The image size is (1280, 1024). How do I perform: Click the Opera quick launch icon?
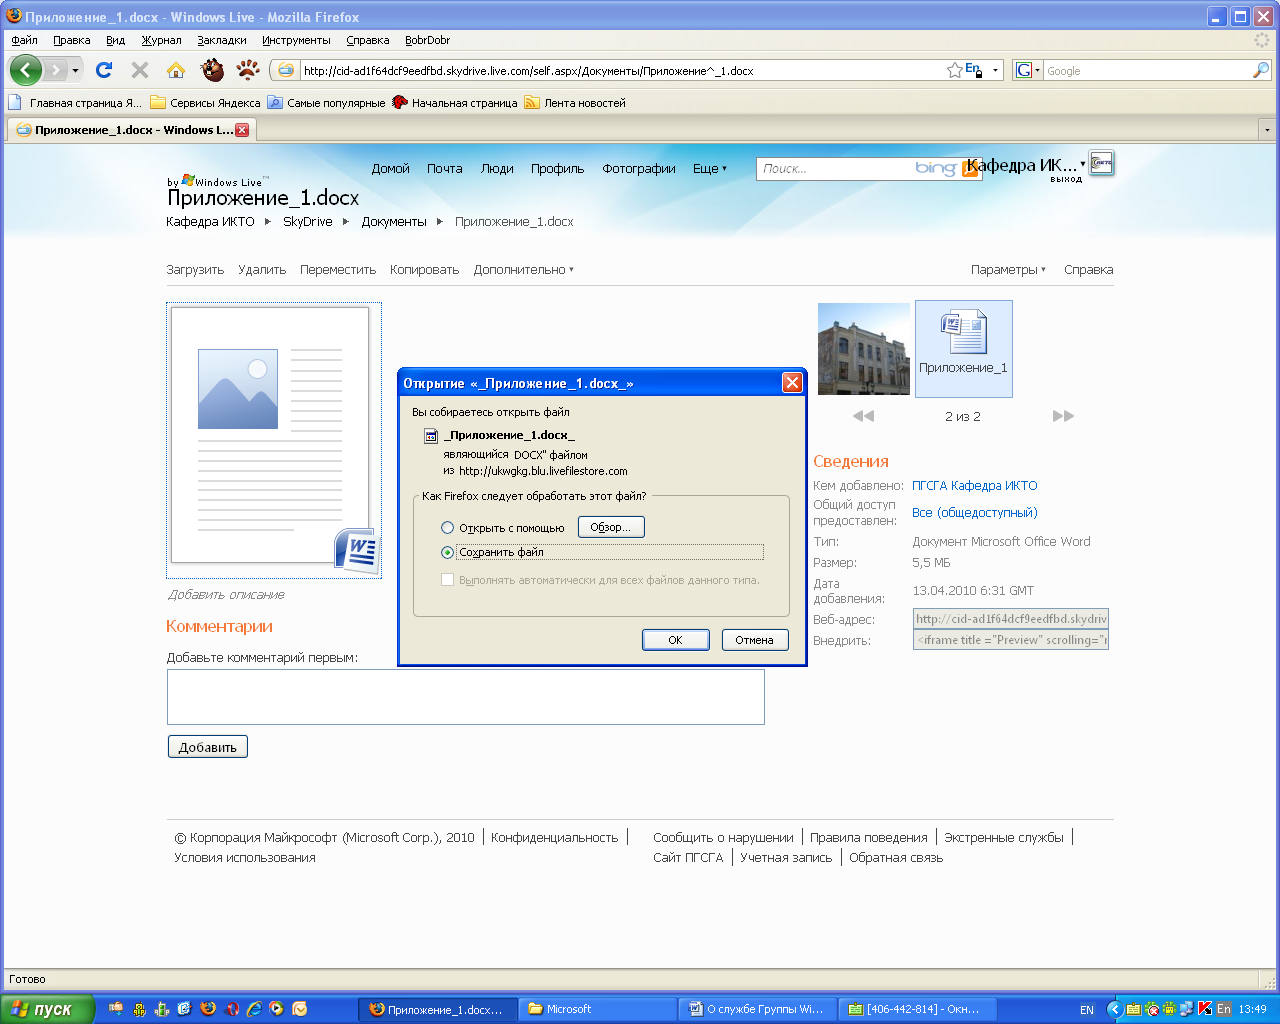[x=231, y=1009]
